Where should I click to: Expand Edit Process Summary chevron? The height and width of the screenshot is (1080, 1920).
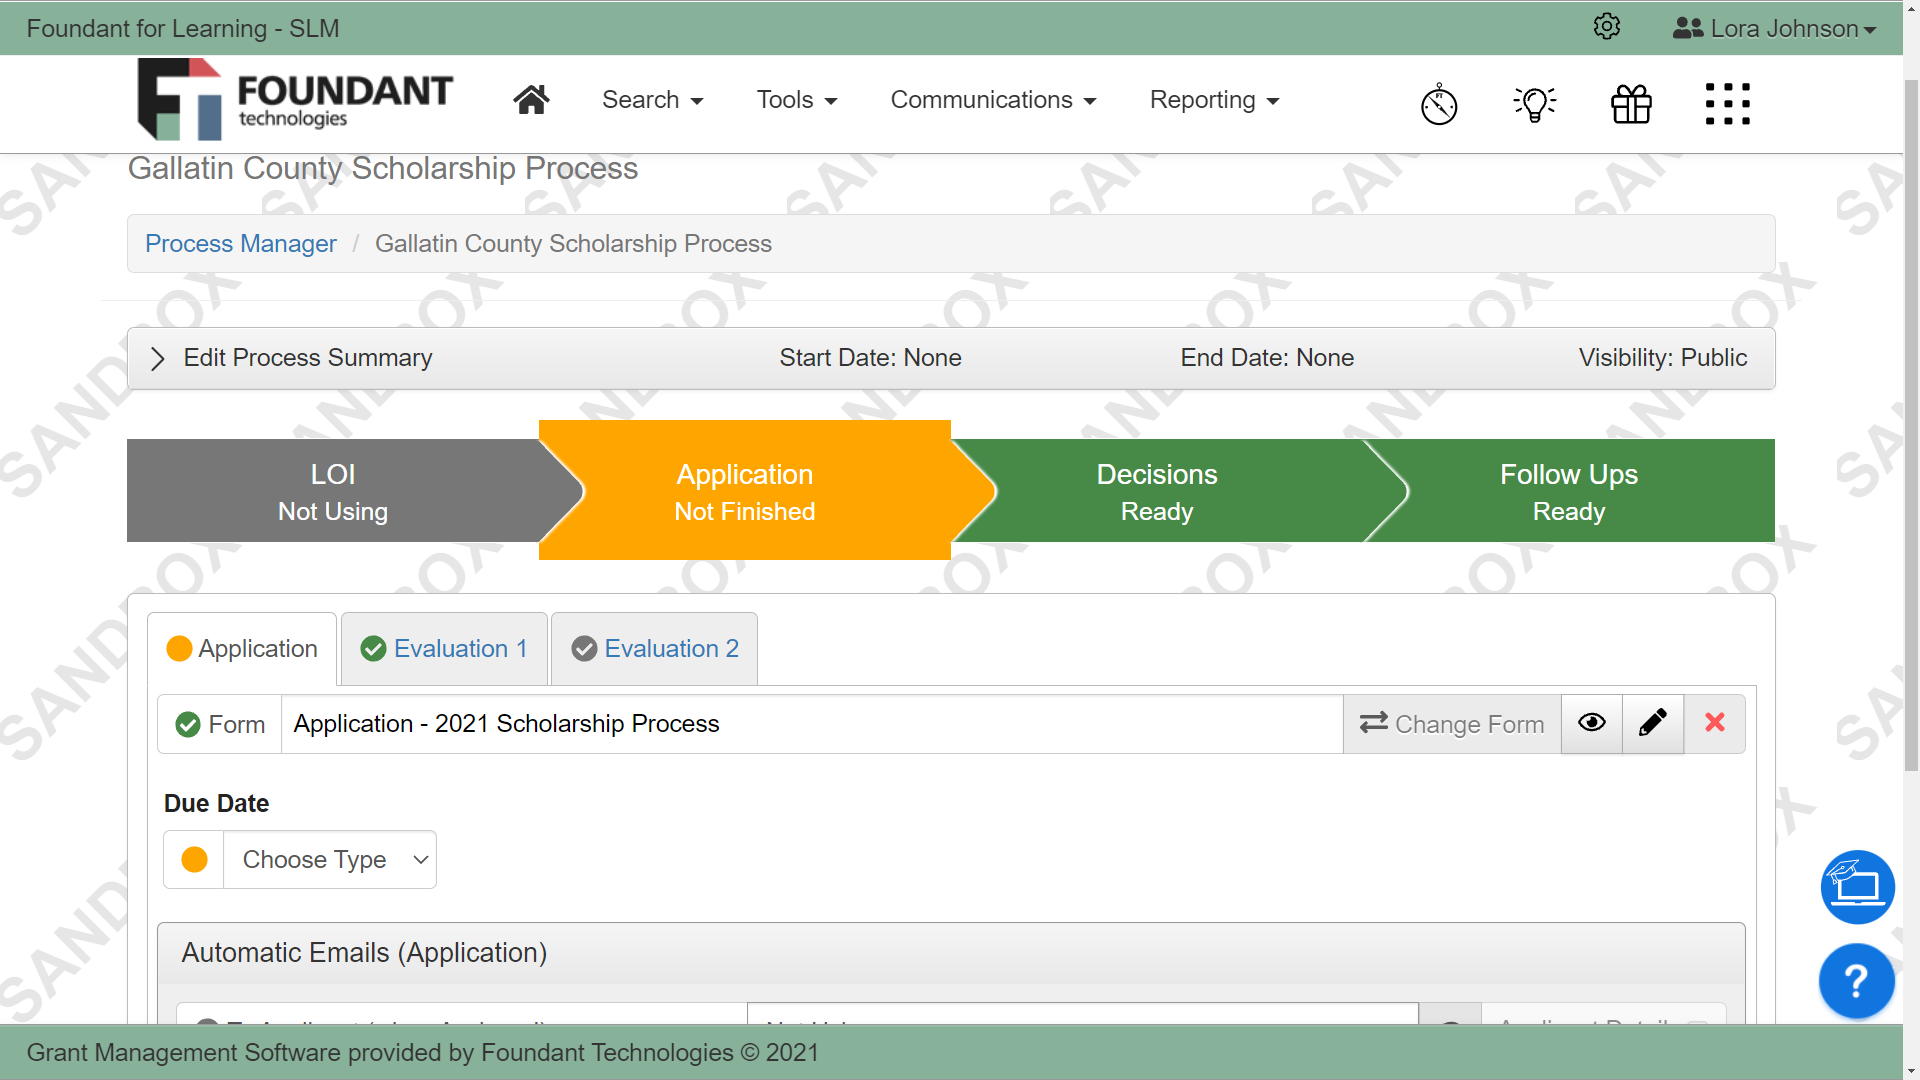157,359
